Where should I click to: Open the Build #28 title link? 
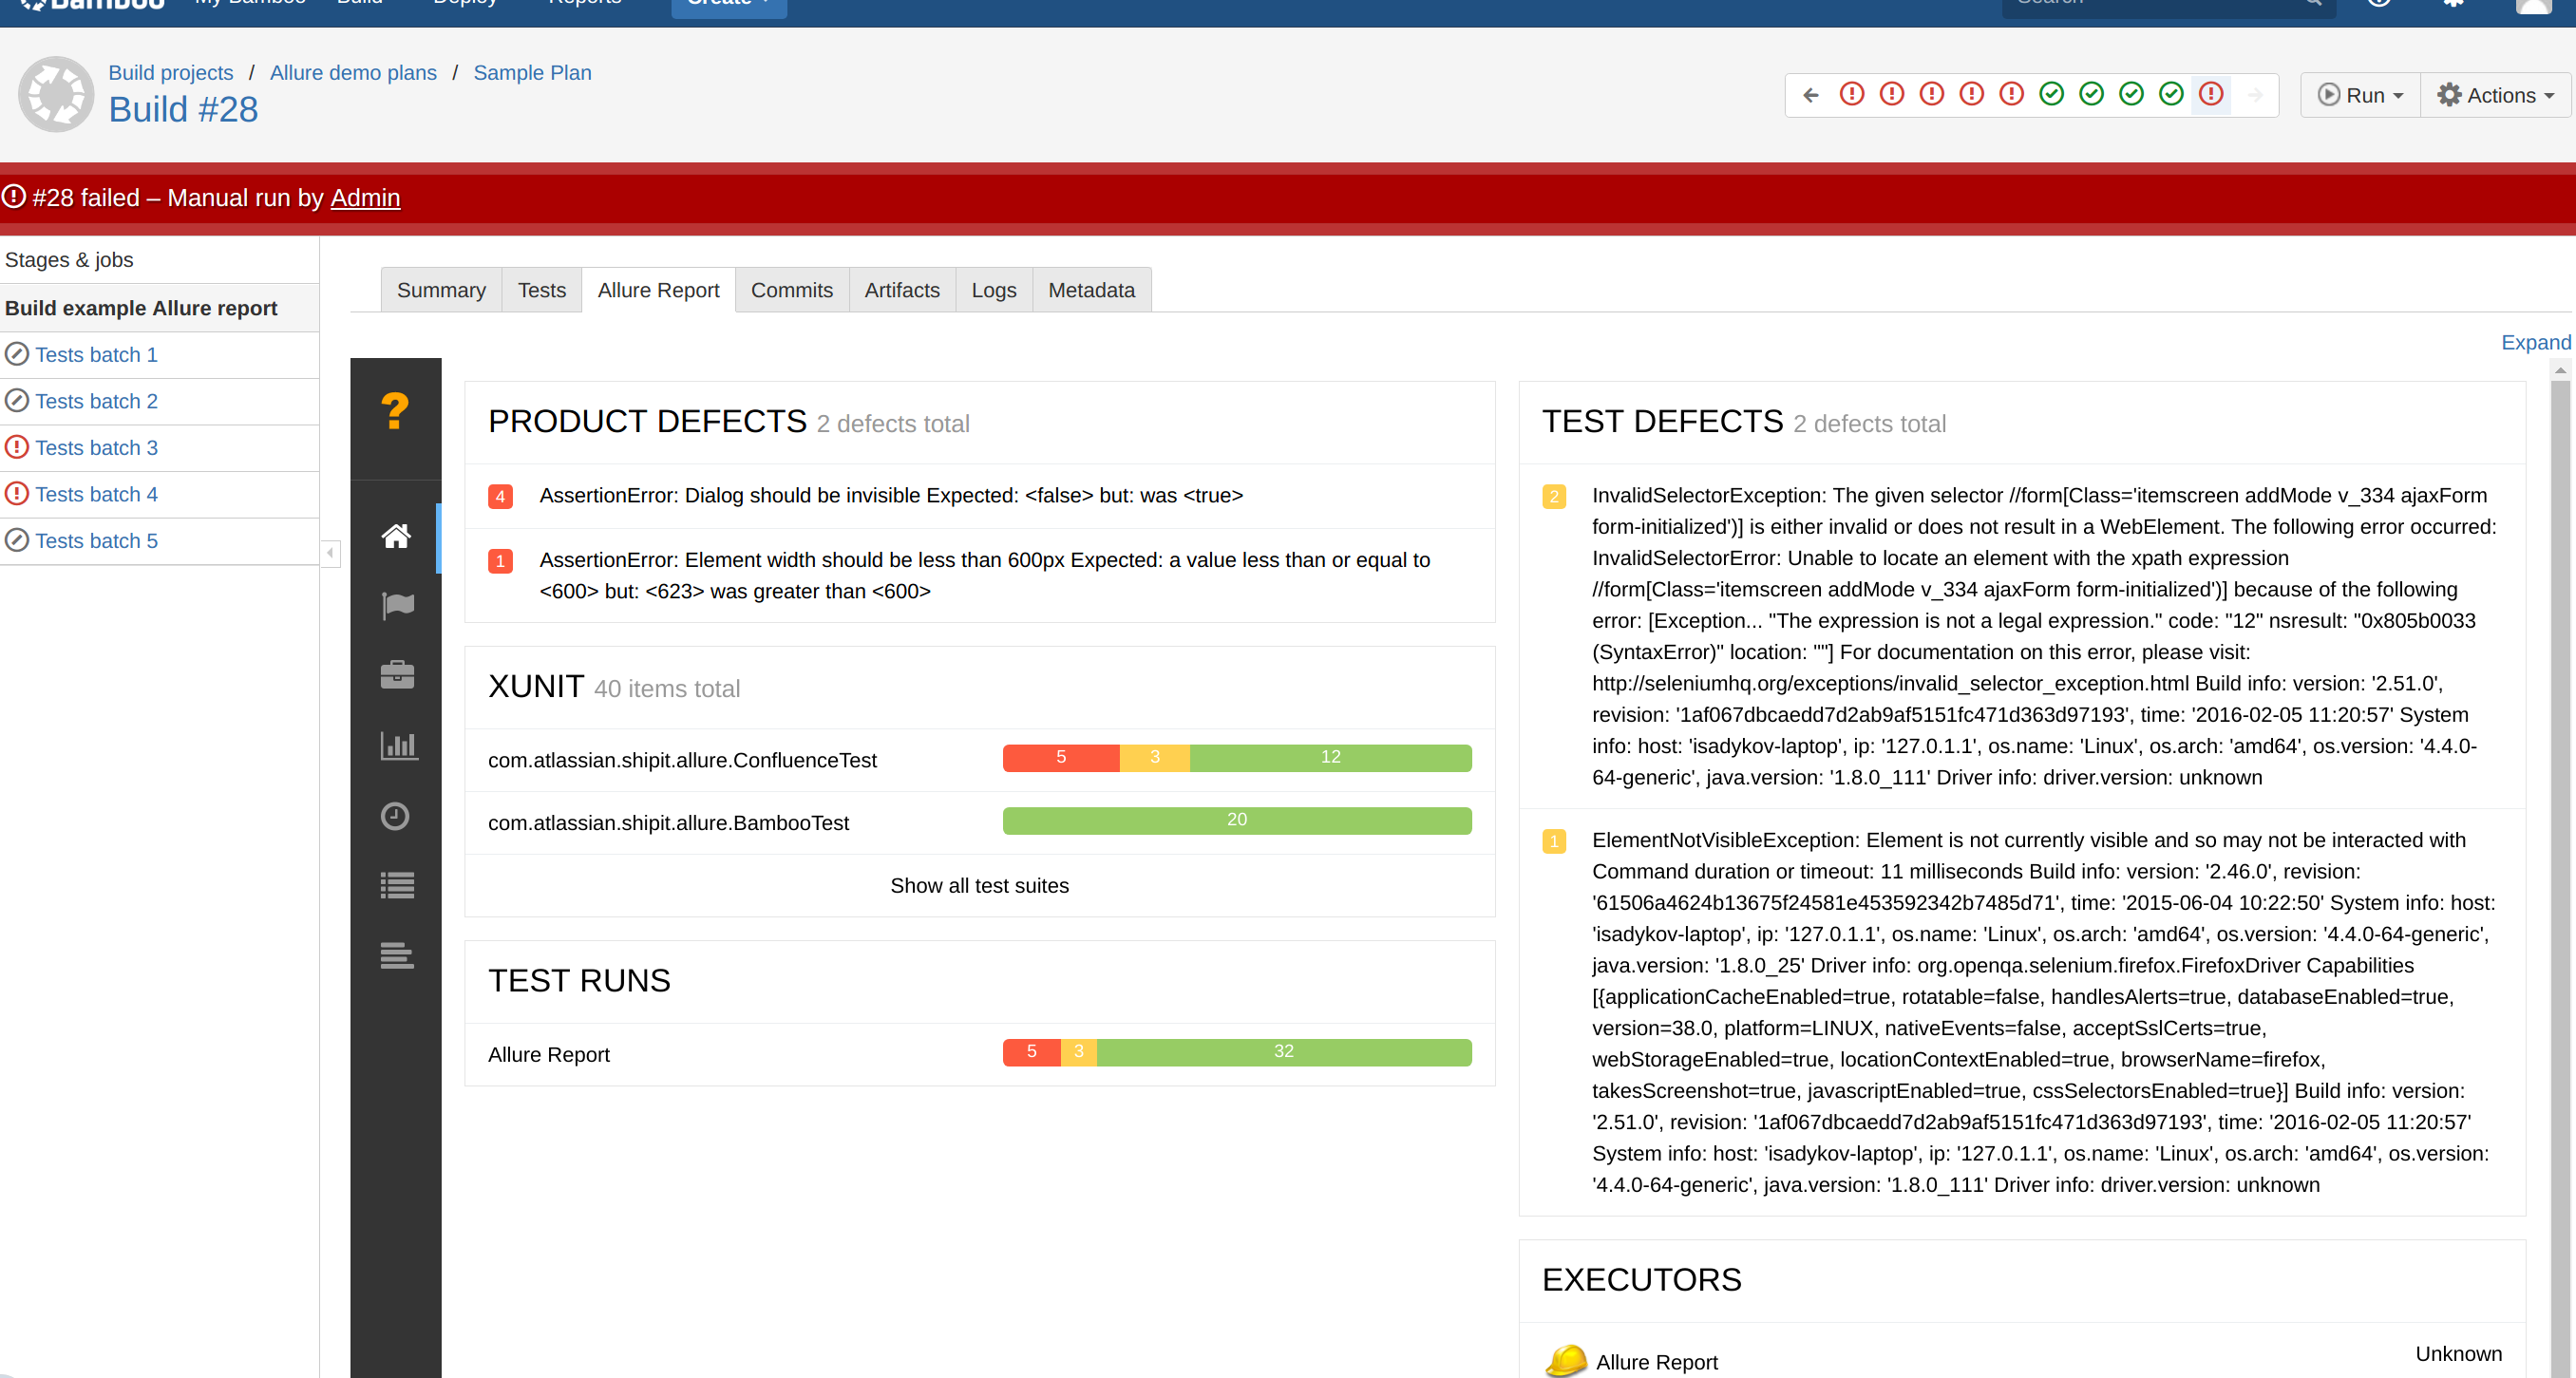pos(183,109)
